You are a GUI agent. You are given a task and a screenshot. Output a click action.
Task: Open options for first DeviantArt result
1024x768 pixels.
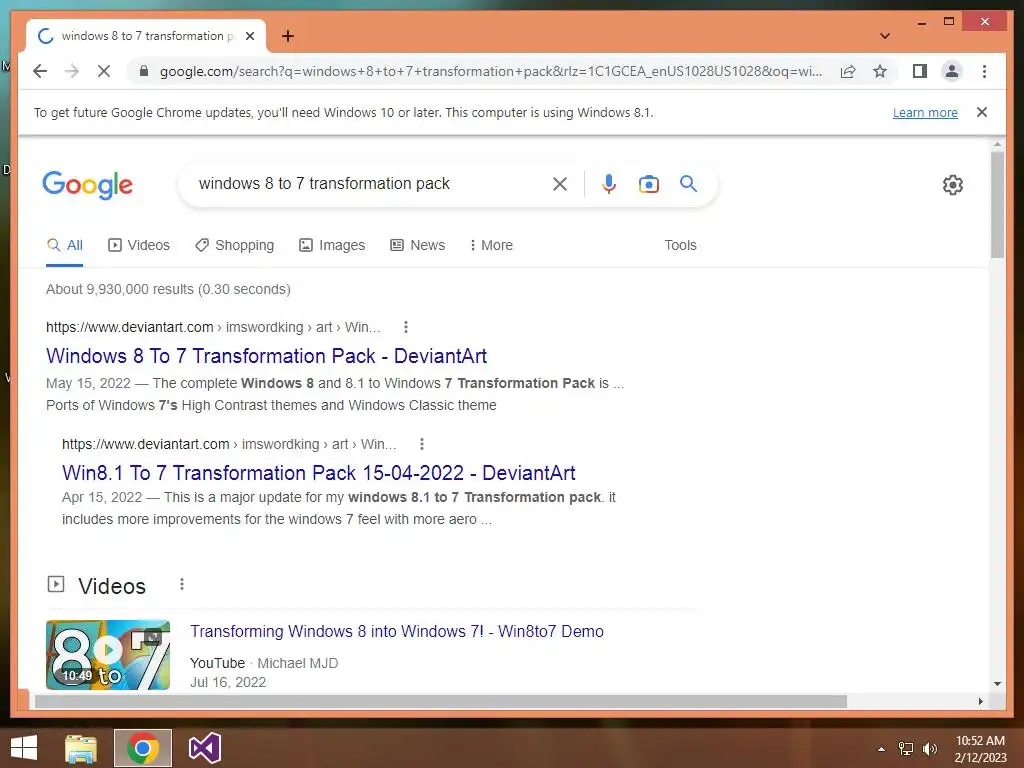coord(406,327)
